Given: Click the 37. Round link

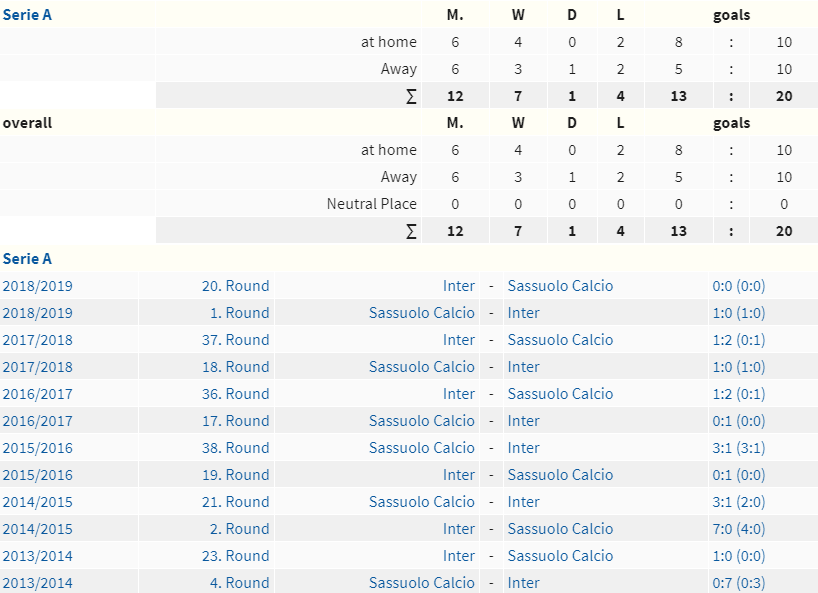Looking at the screenshot, I should [x=236, y=340].
